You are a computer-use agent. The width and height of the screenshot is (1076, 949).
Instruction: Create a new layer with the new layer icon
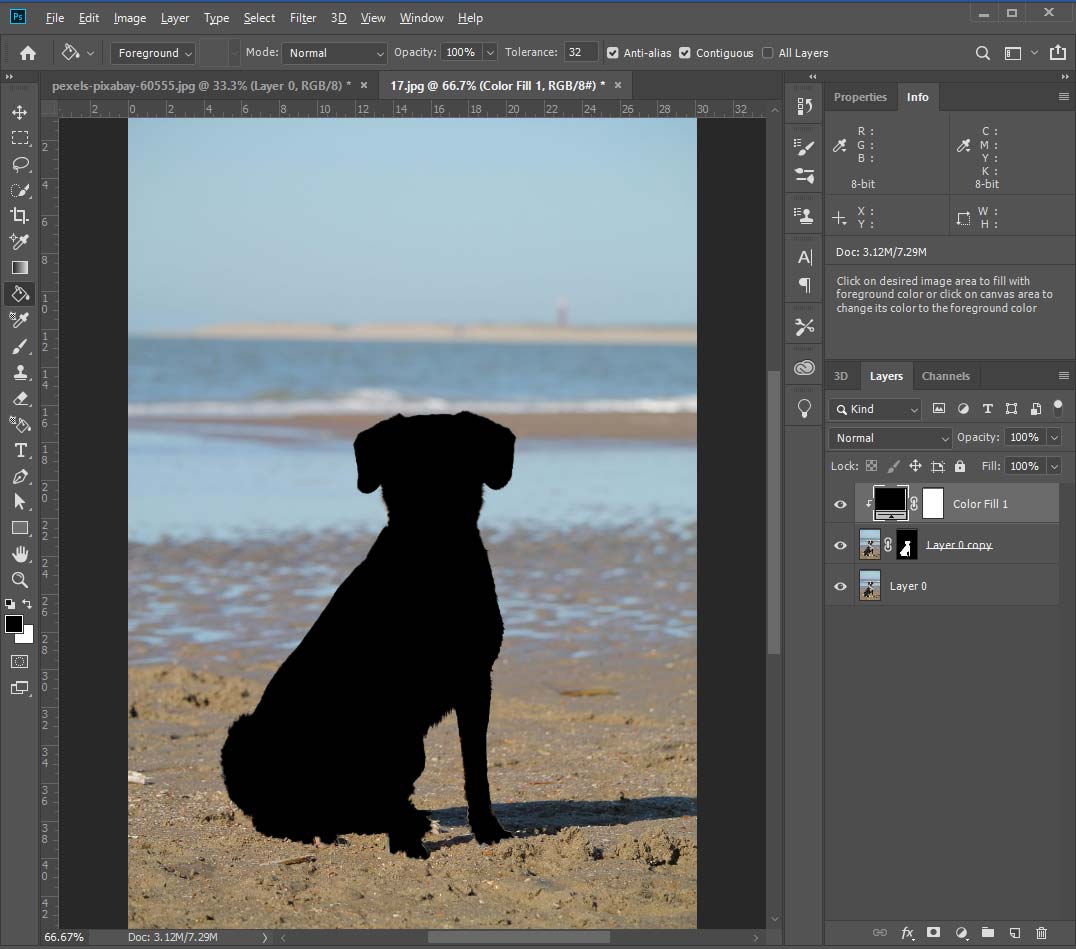(x=1014, y=933)
